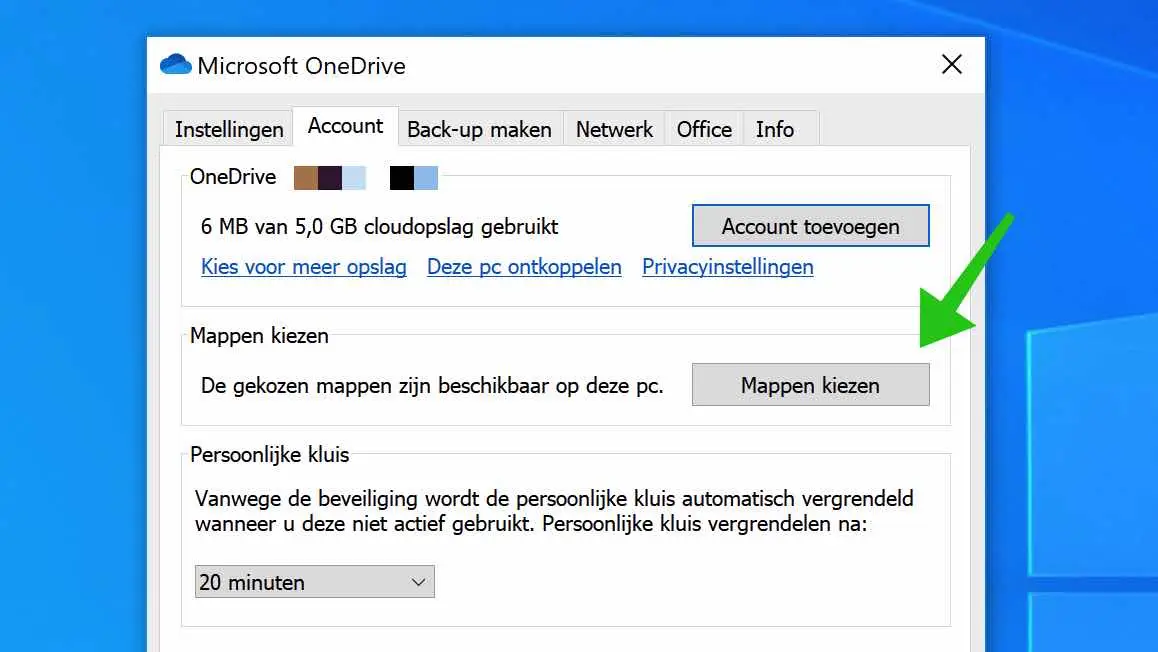Expand the 20 minuten lock time dropdown

pos(315,582)
